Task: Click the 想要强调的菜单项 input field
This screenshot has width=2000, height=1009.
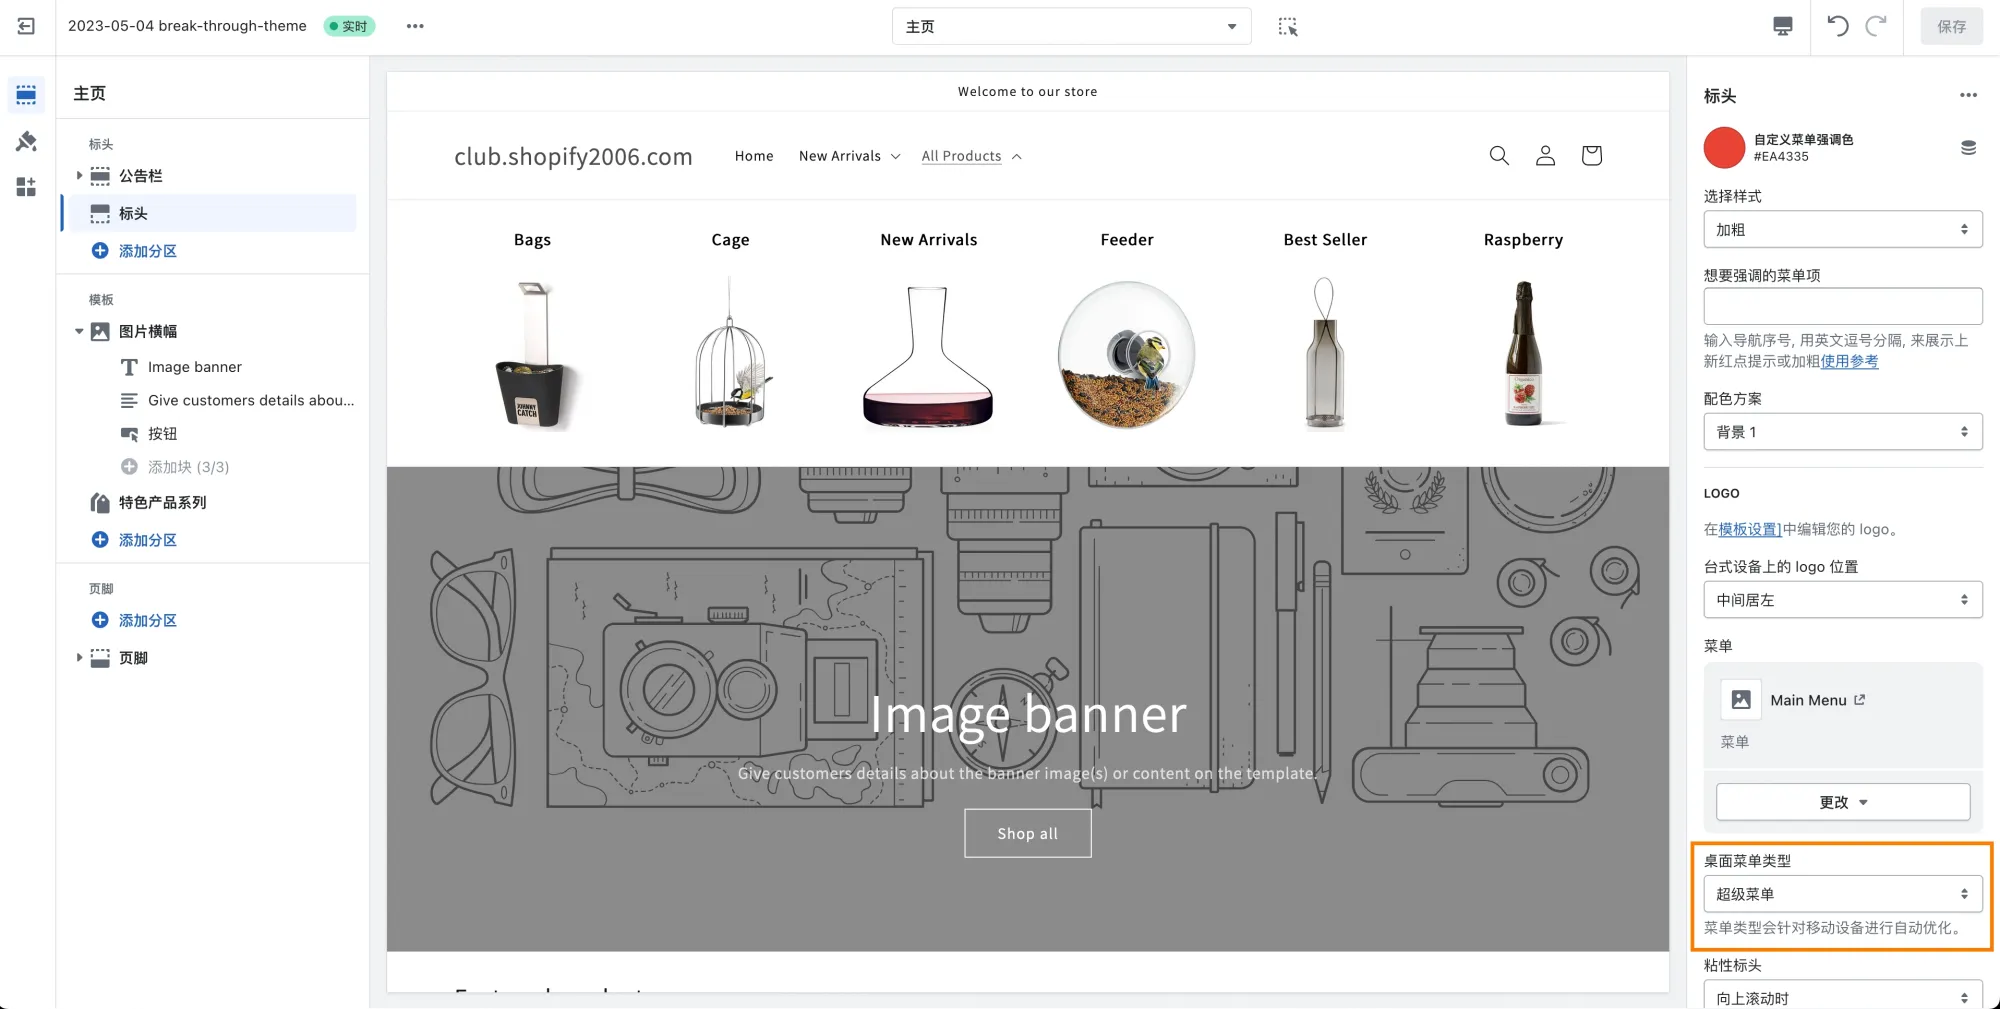Action: (1842, 306)
